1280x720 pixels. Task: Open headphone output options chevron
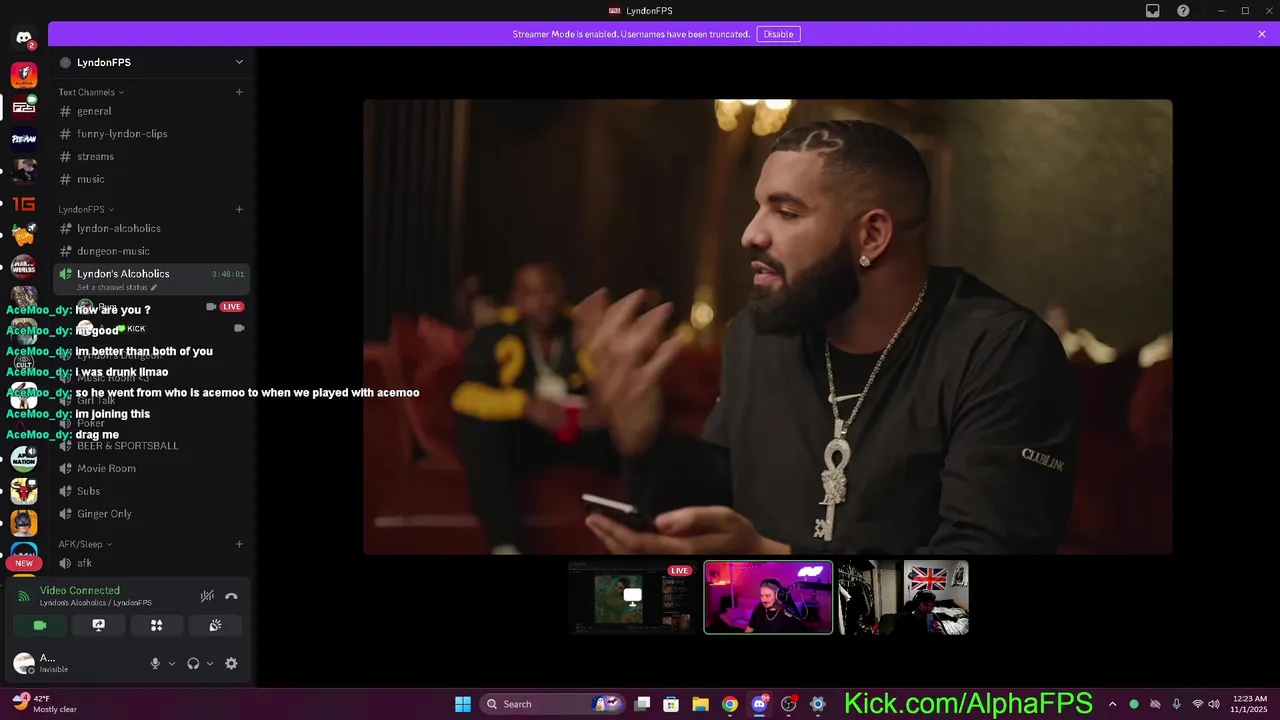point(210,664)
